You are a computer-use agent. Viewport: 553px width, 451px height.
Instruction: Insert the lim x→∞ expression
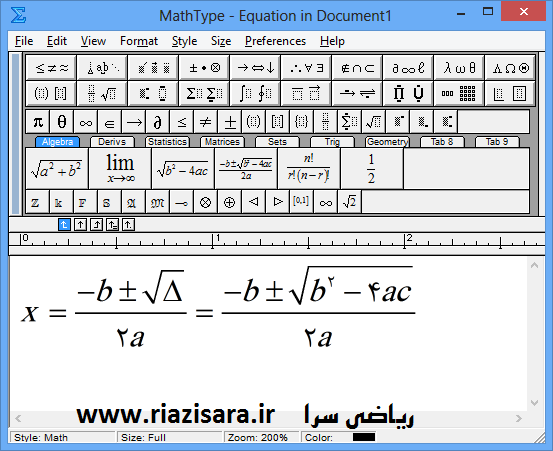click(x=120, y=169)
